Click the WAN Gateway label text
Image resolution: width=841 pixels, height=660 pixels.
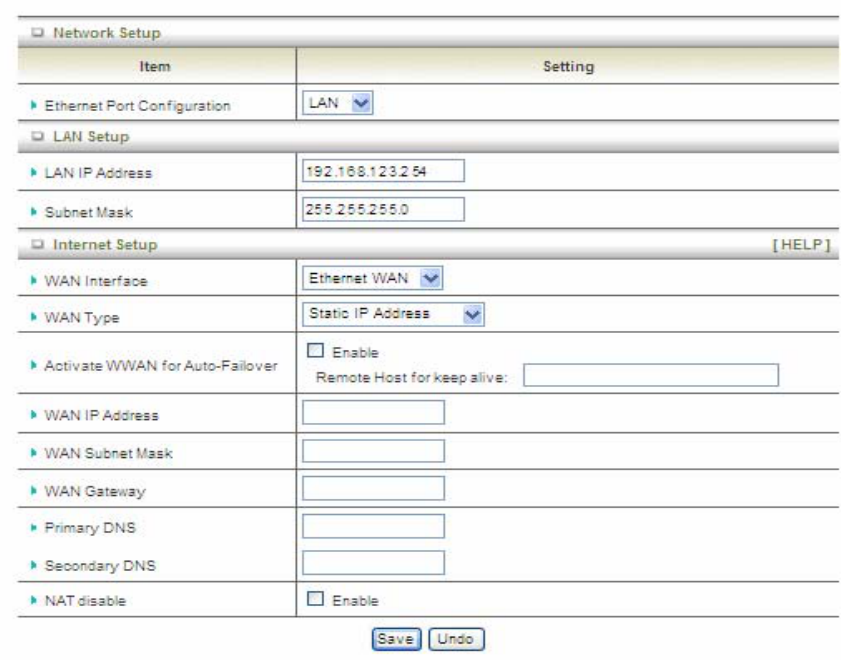coord(95,491)
